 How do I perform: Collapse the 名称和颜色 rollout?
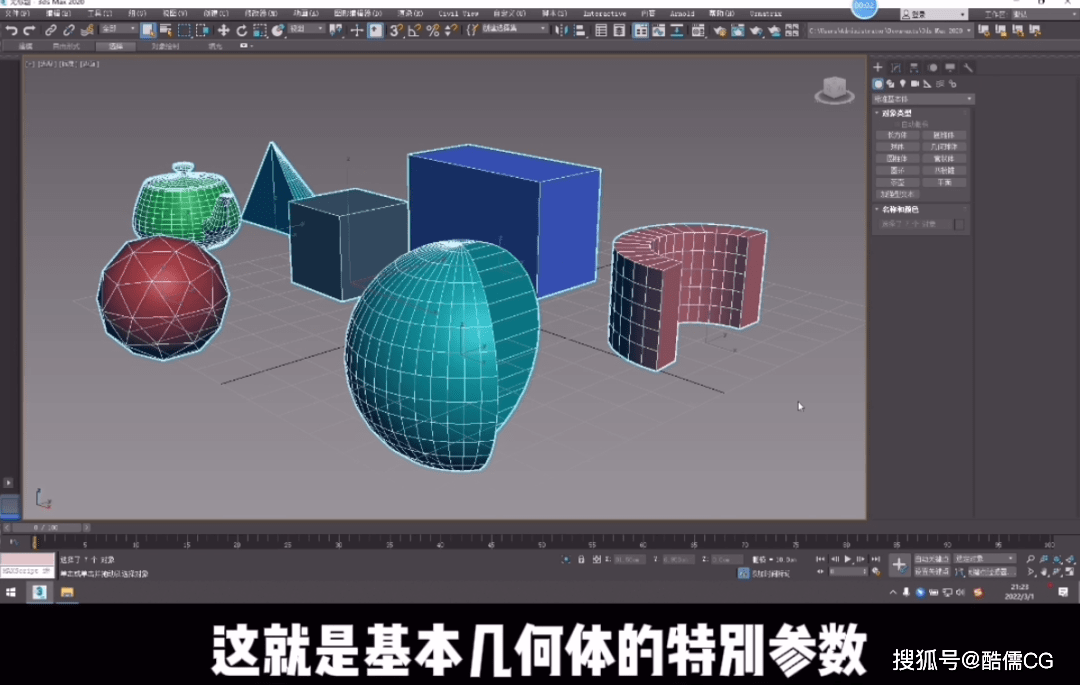(901, 209)
